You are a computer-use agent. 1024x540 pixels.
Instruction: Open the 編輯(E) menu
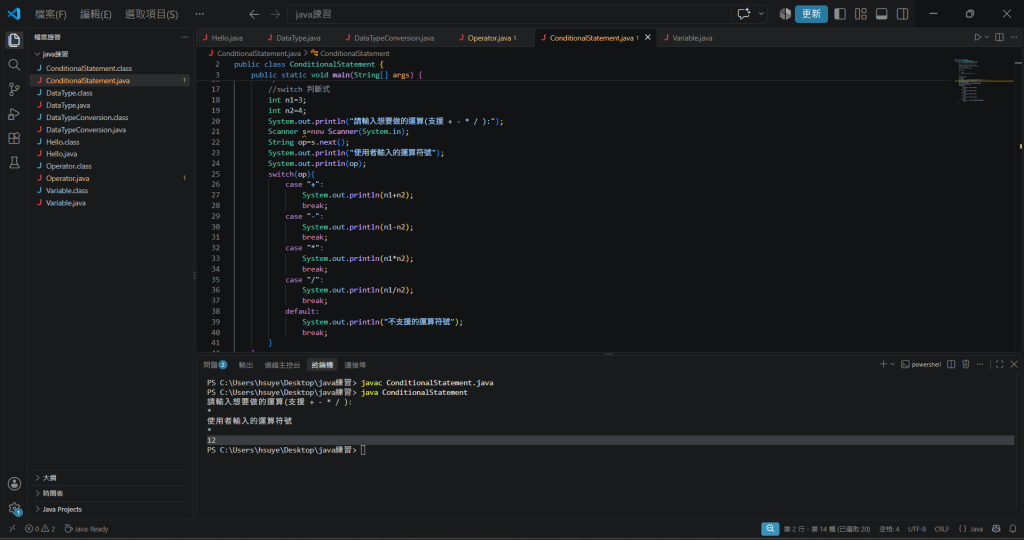95,14
